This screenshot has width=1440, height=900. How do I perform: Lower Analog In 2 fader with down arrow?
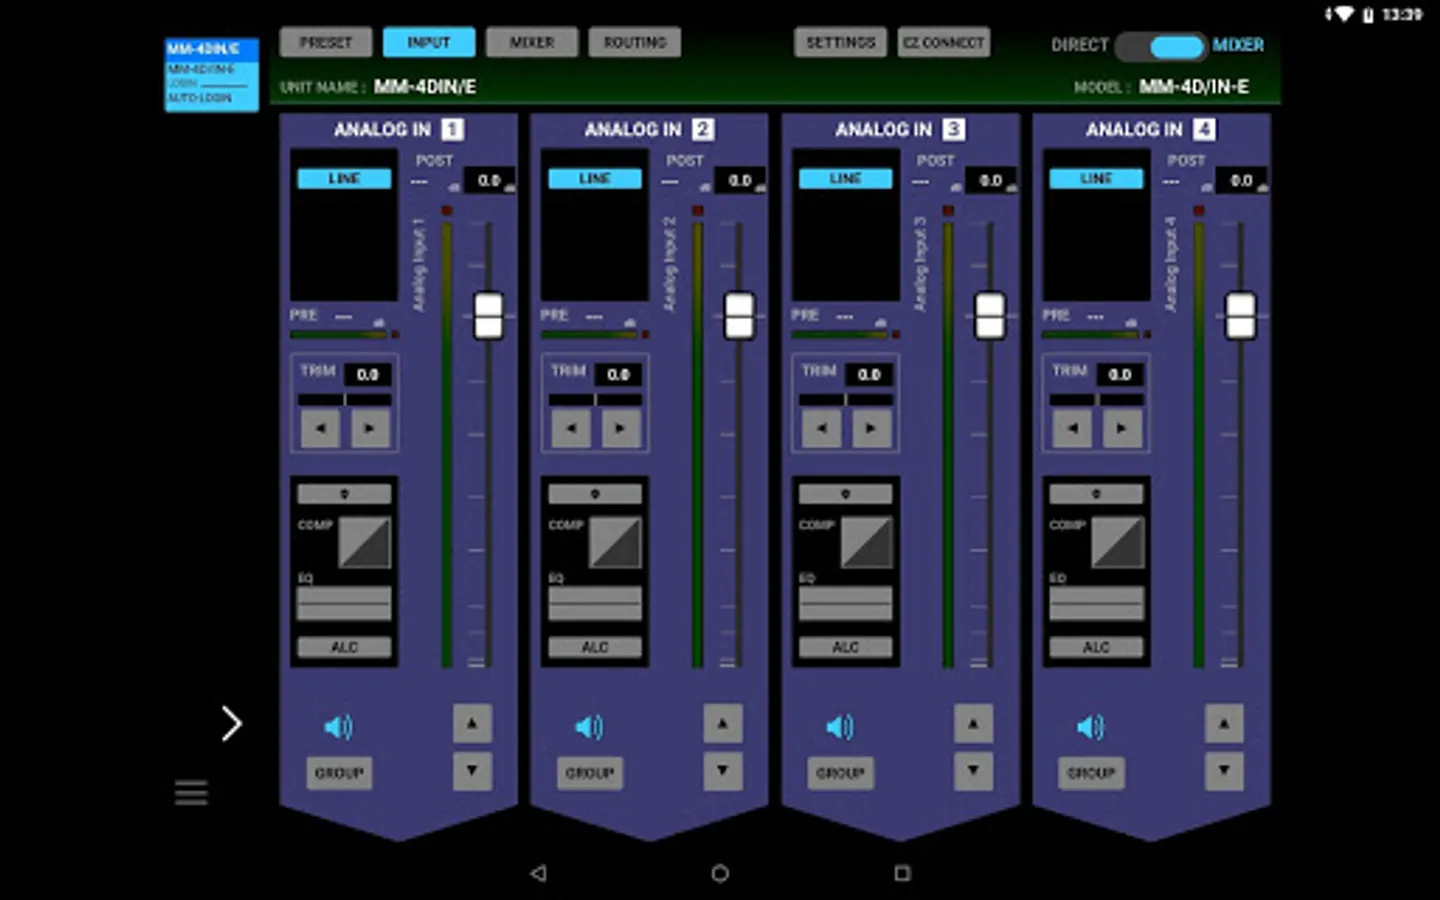click(723, 771)
